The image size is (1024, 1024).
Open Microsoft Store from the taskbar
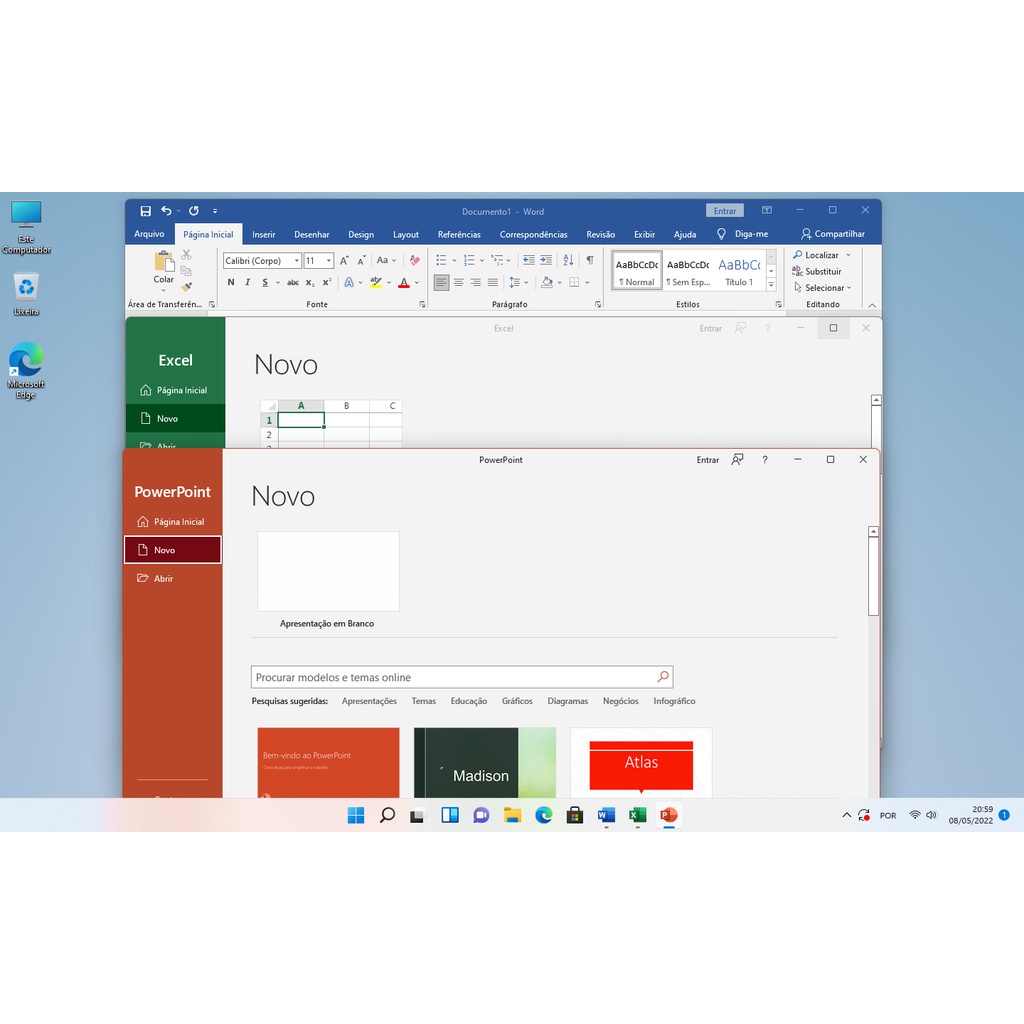coord(575,815)
